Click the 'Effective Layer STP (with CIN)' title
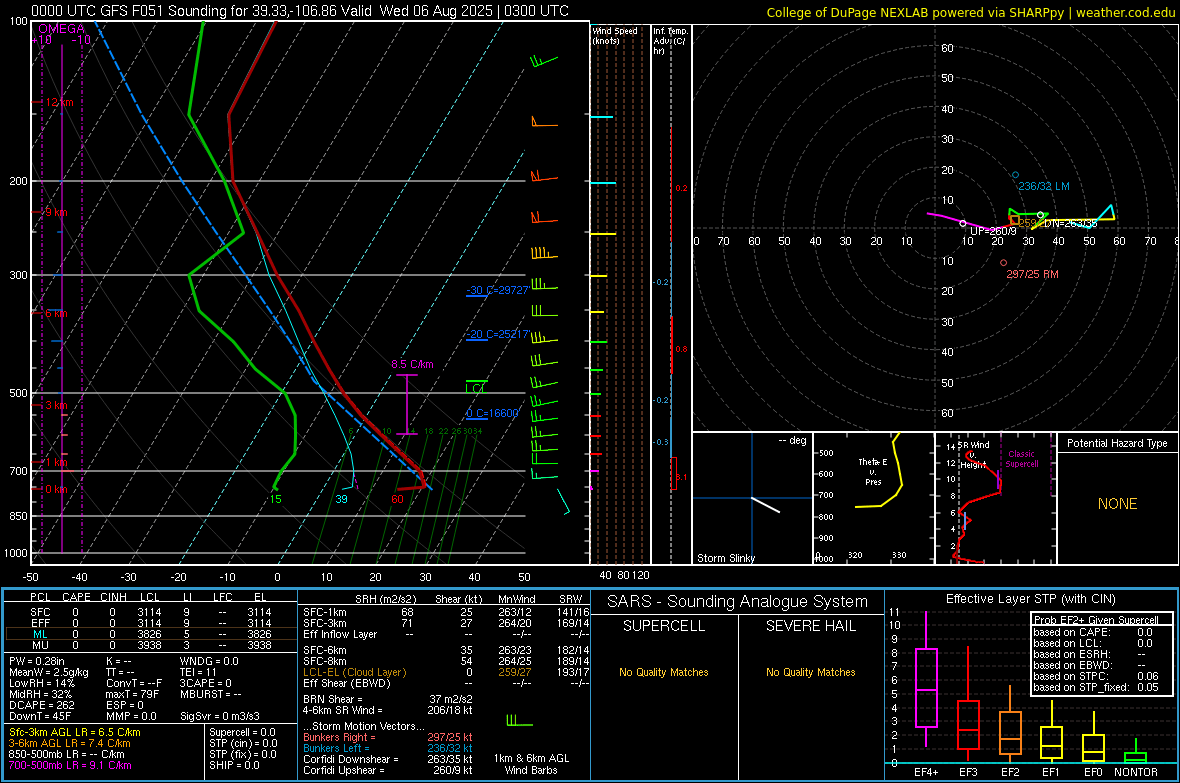This screenshot has height=783, width=1180. click(x=1030, y=599)
